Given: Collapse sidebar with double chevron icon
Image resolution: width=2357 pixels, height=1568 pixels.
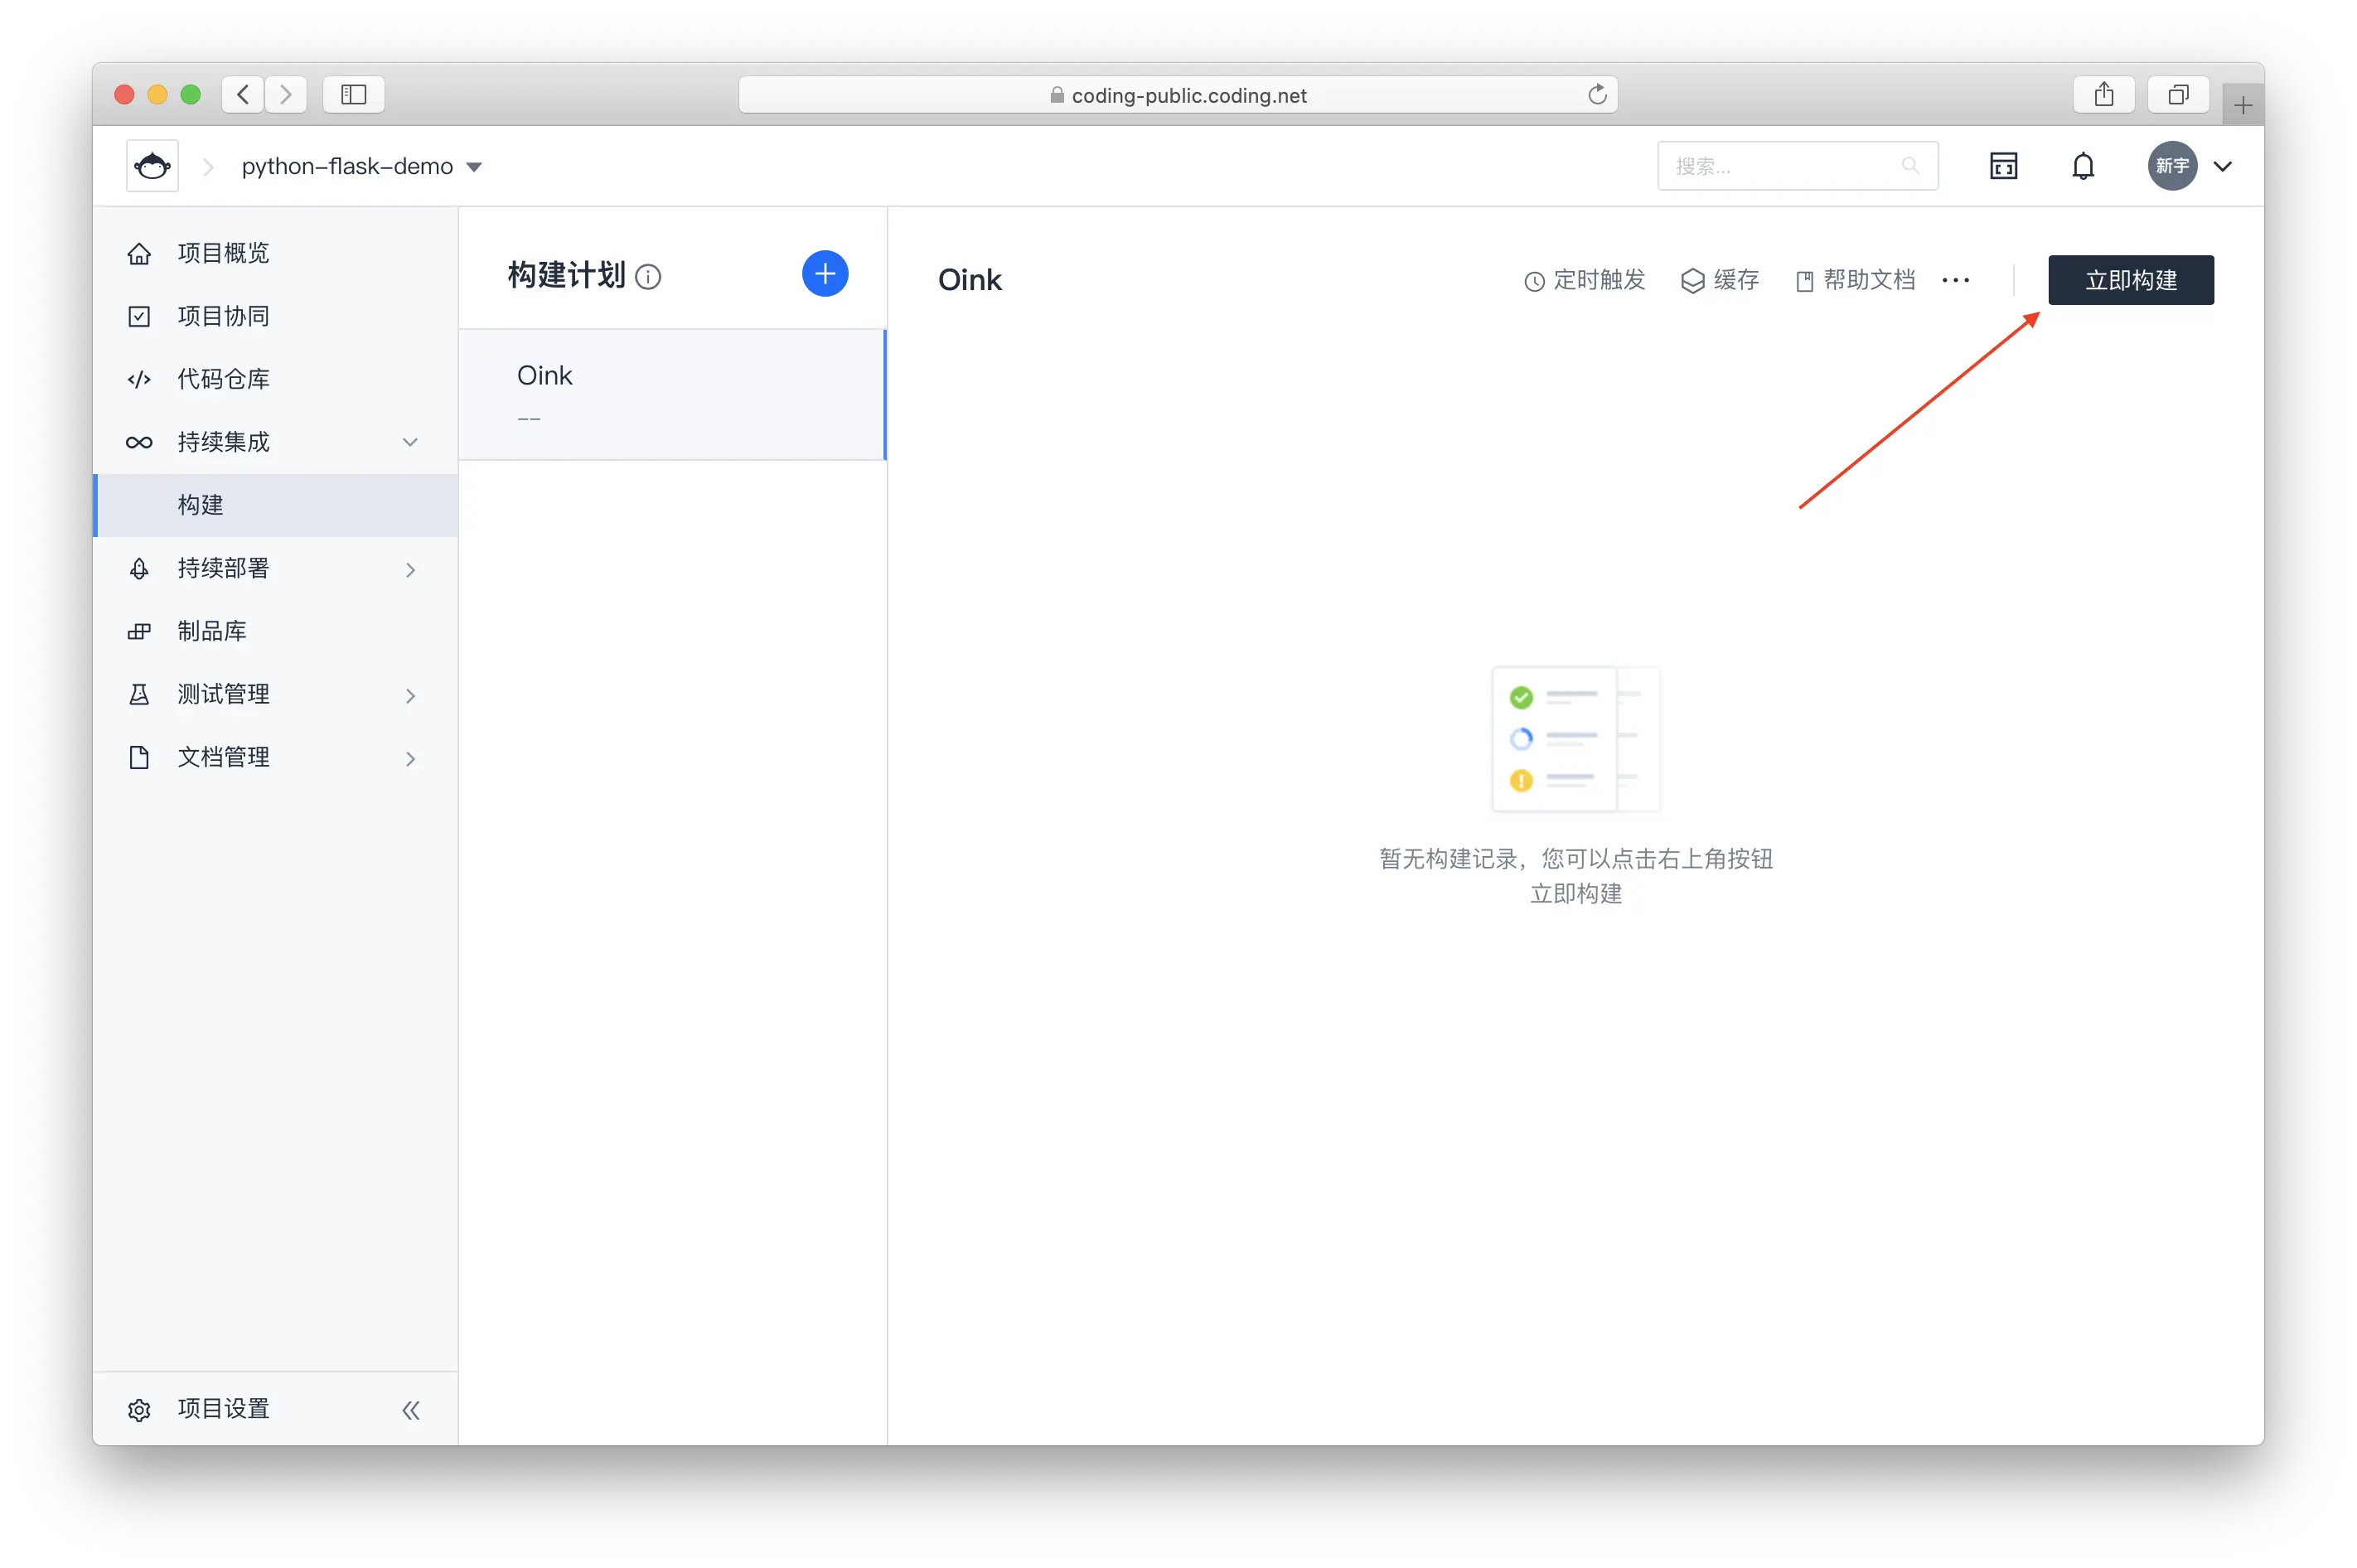Looking at the screenshot, I should click(410, 1410).
